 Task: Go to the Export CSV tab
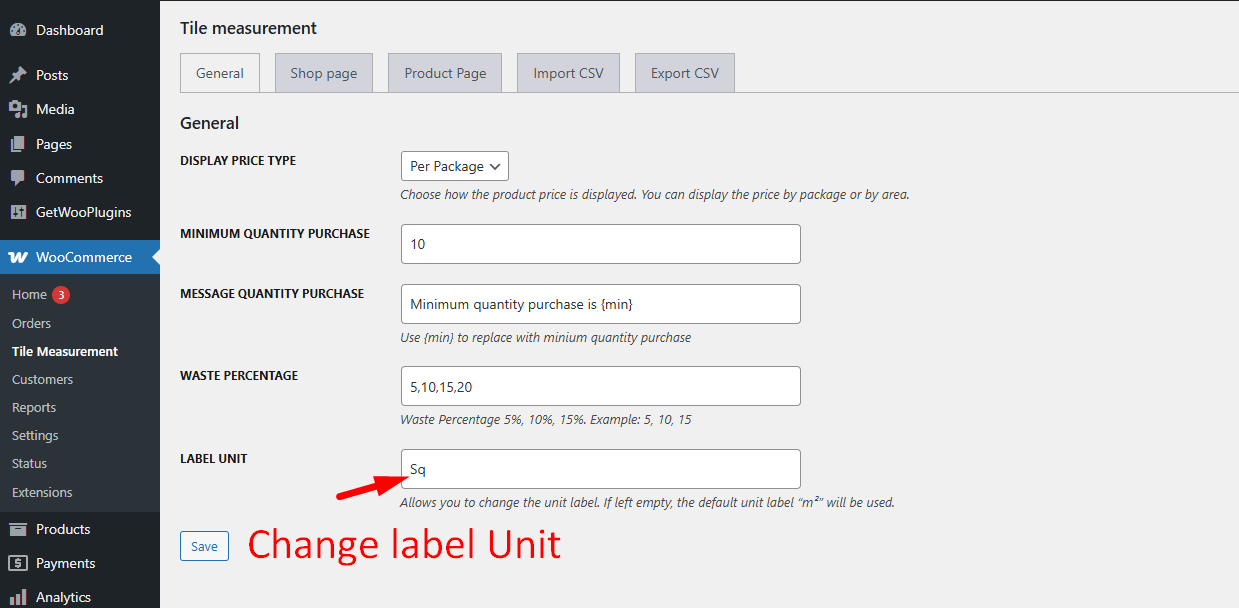coord(685,73)
